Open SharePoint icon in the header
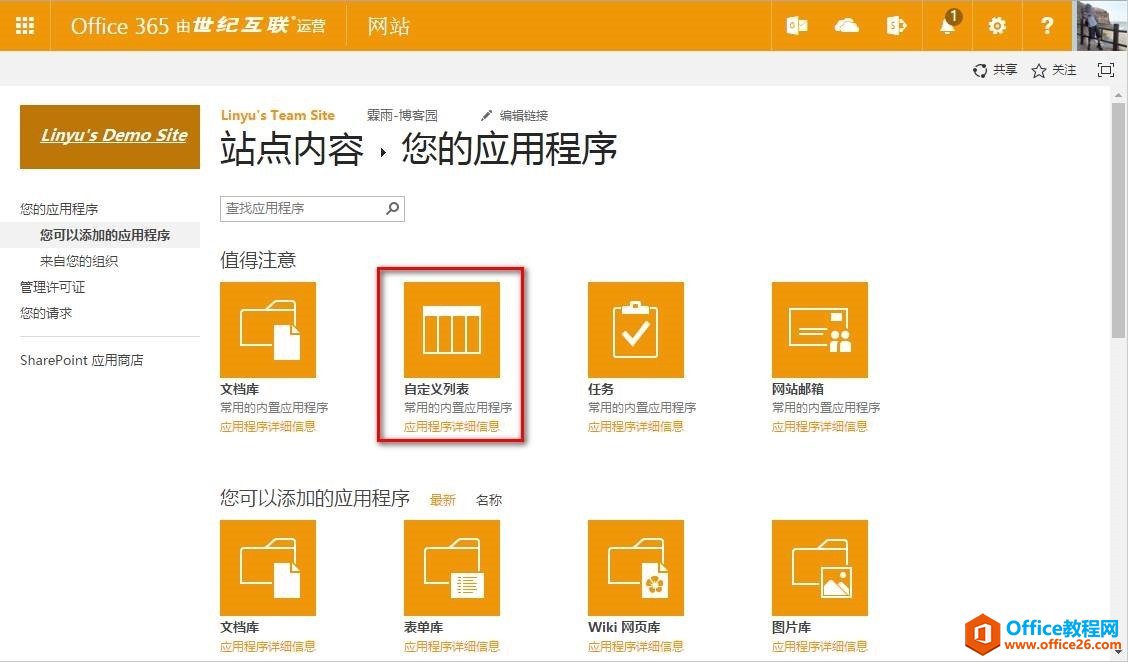Viewport: 1128px width, 662px height. 897,26
